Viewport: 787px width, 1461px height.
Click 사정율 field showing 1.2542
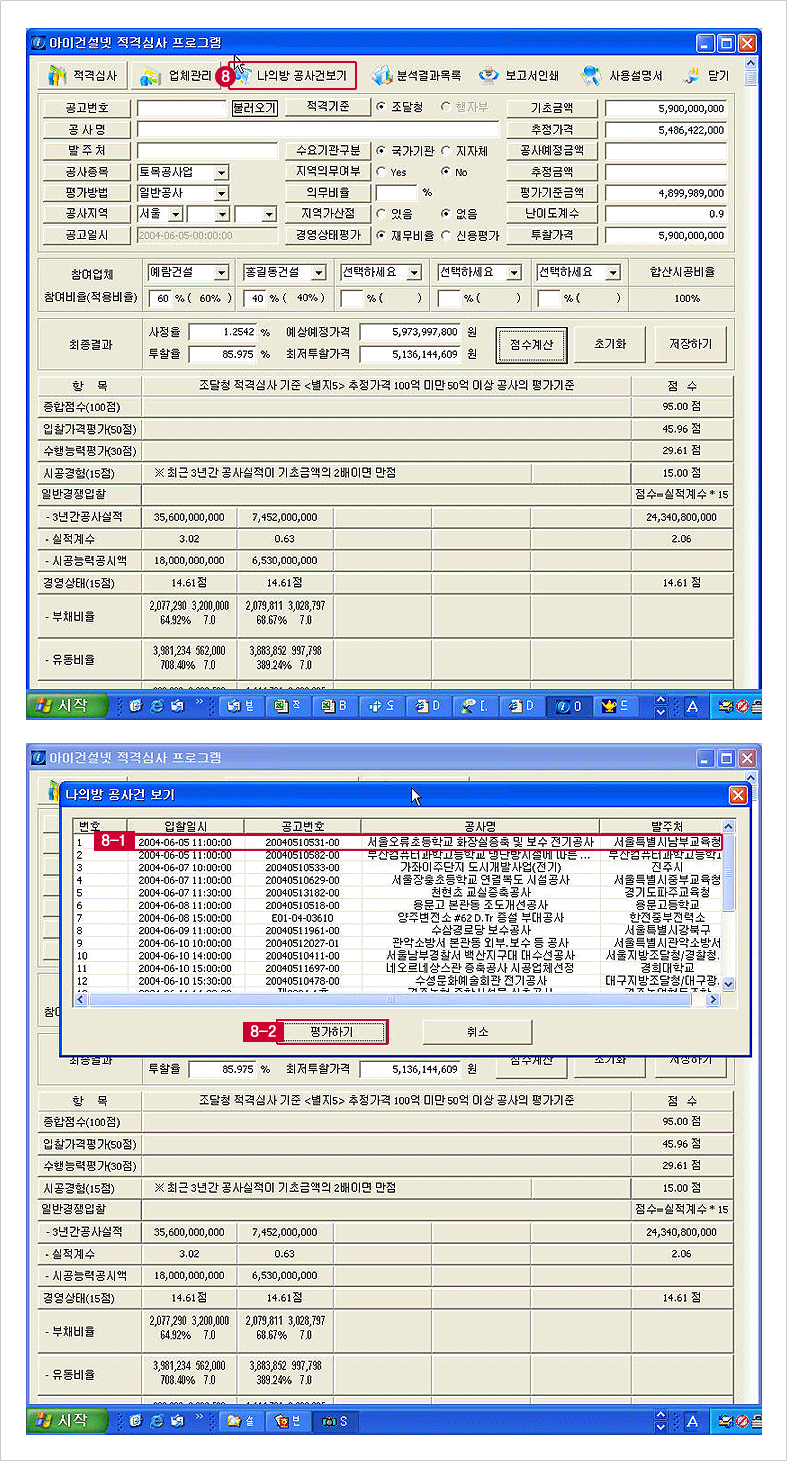[222, 332]
